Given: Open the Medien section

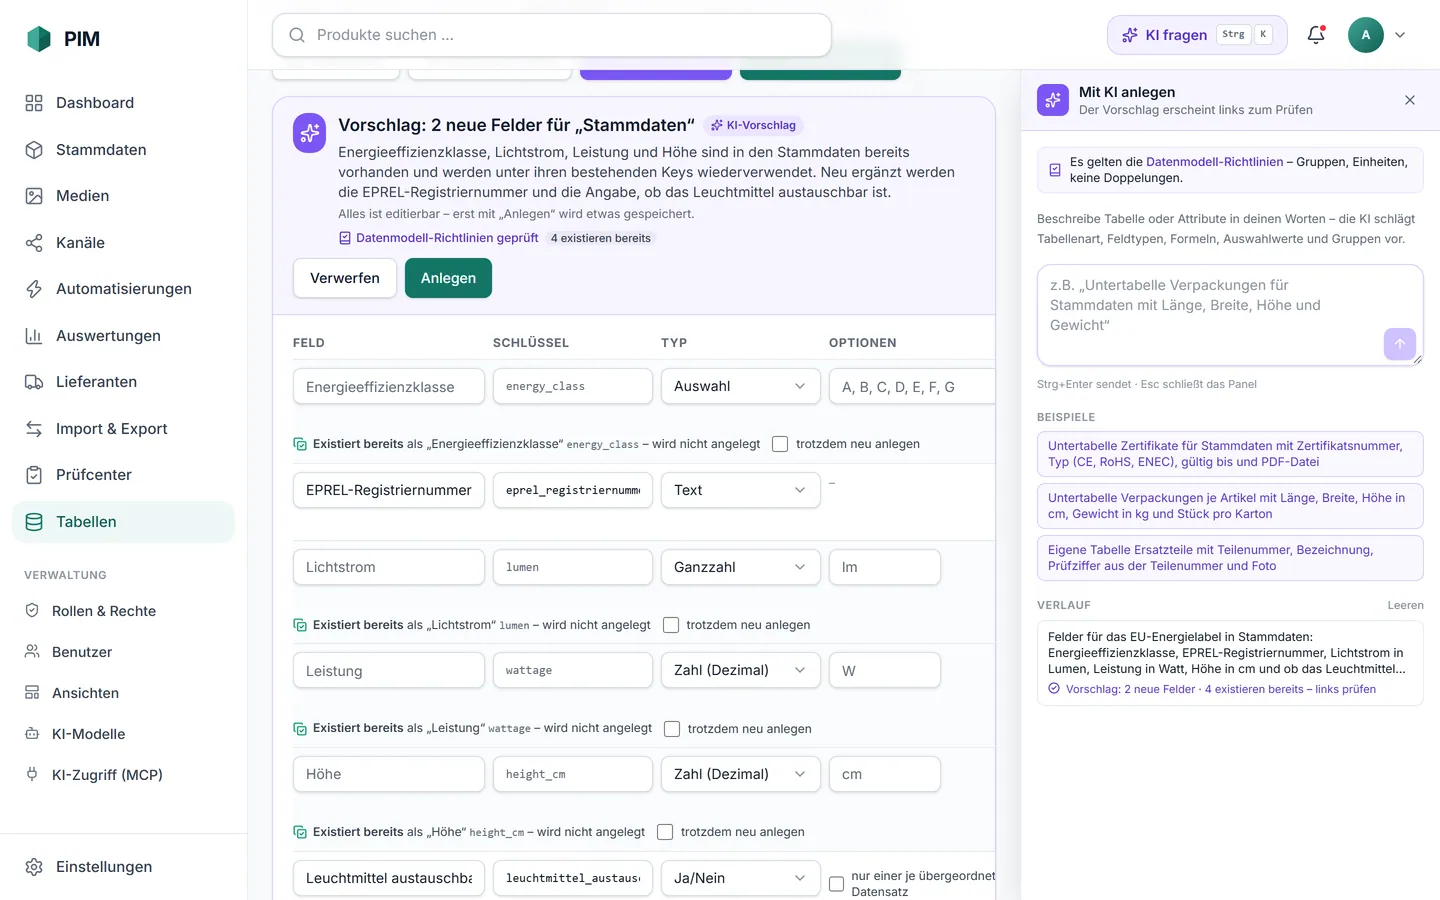Looking at the screenshot, I should coord(124,196).
